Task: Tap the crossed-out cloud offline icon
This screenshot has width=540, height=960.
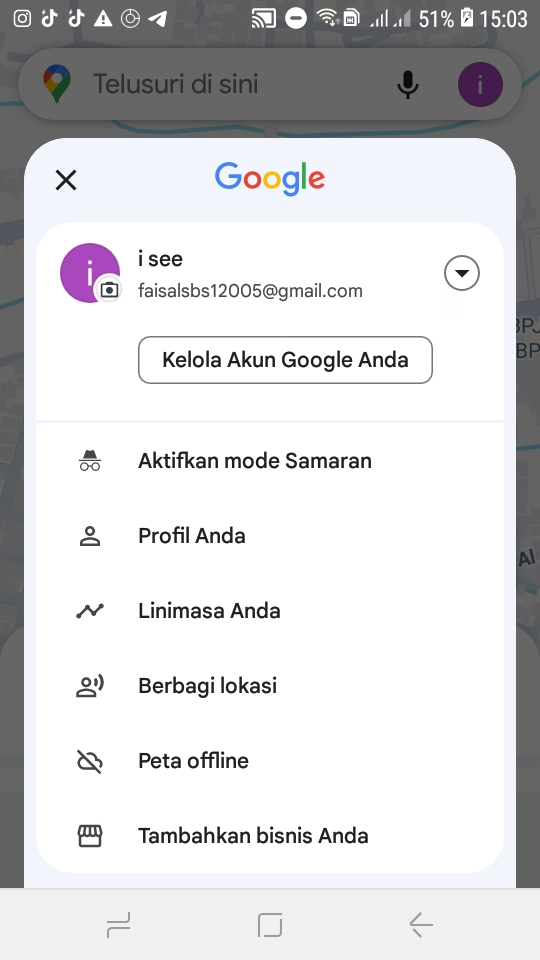Action: pos(90,761)
